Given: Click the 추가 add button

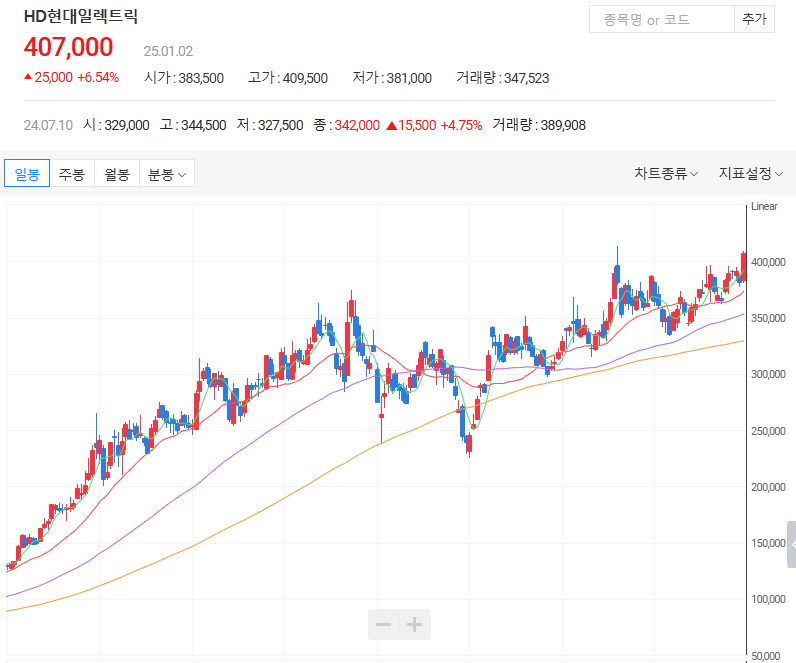Looking at the screenshot, I should coord(754,19).
